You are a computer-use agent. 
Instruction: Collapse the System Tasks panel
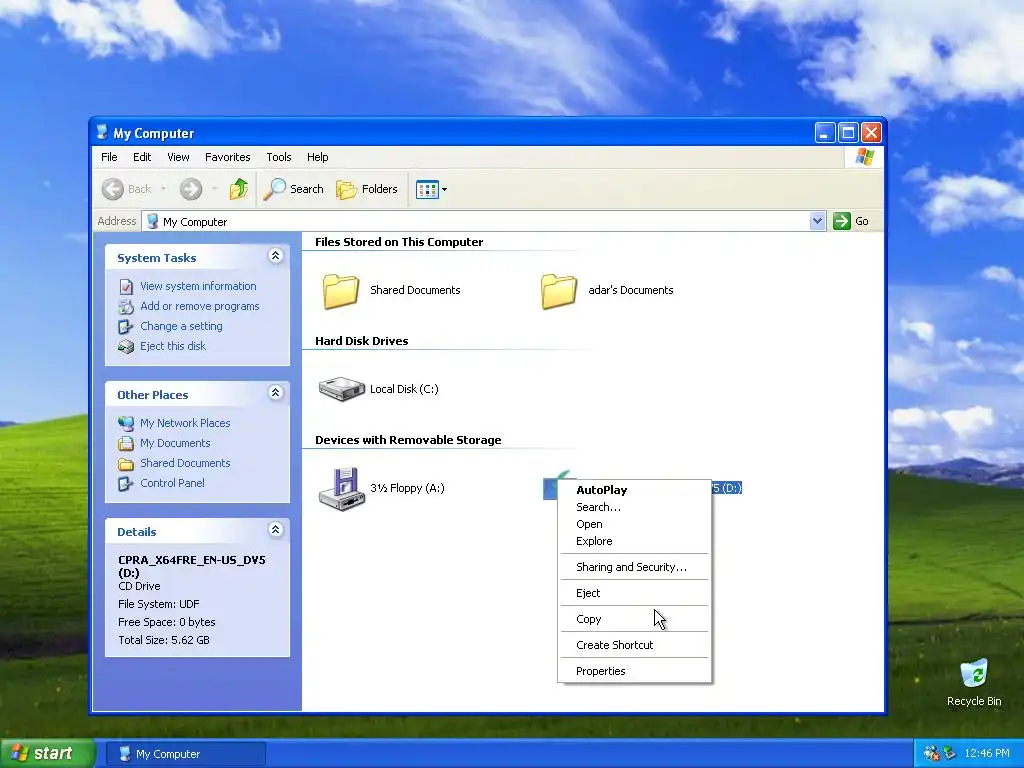tap(276, 256)
